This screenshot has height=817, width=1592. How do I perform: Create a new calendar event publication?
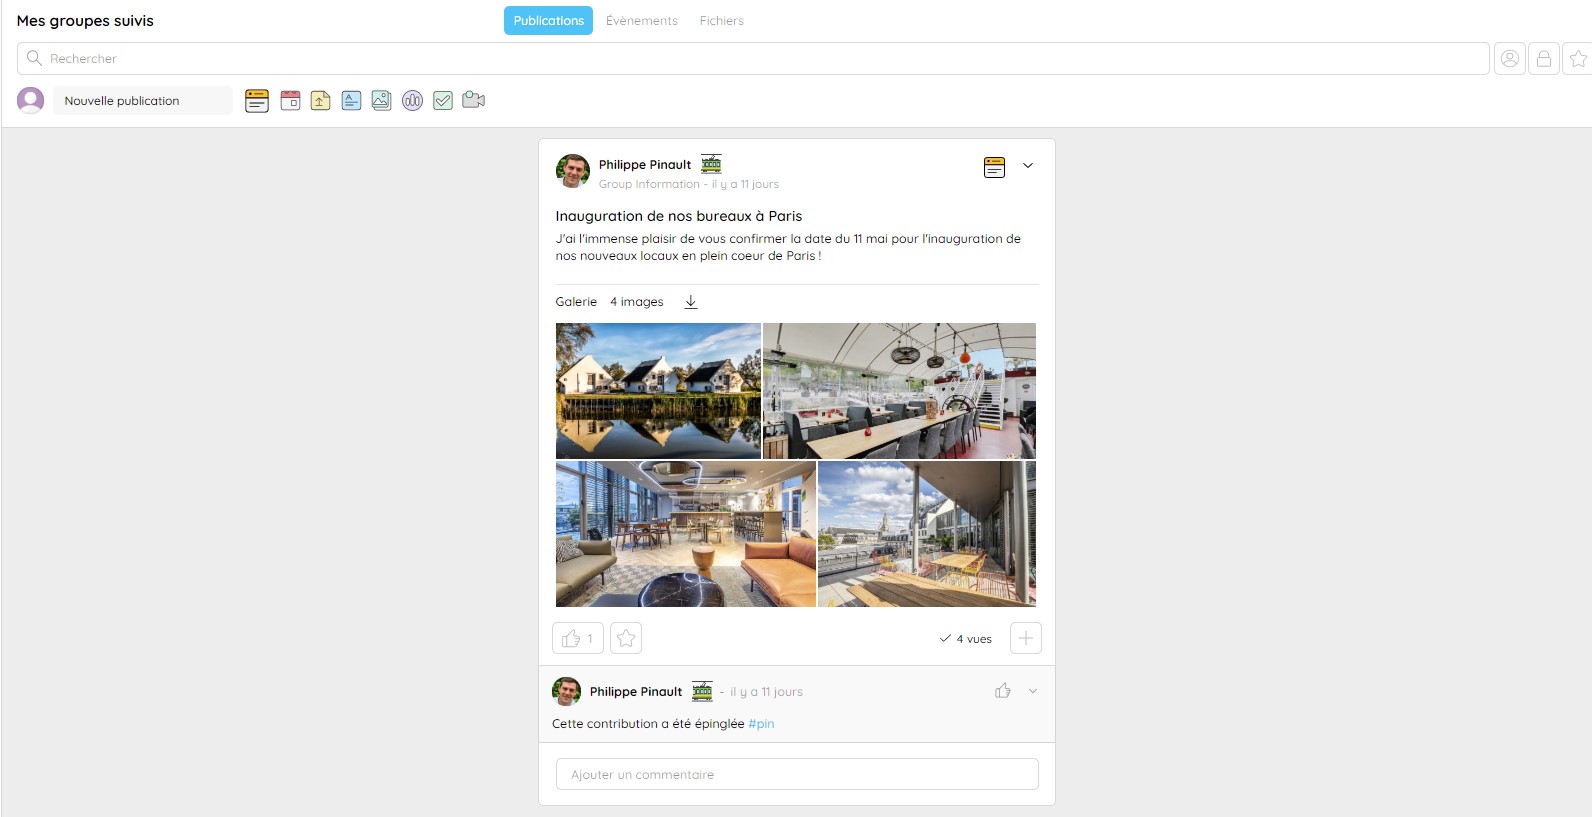[x=290, y=100]
